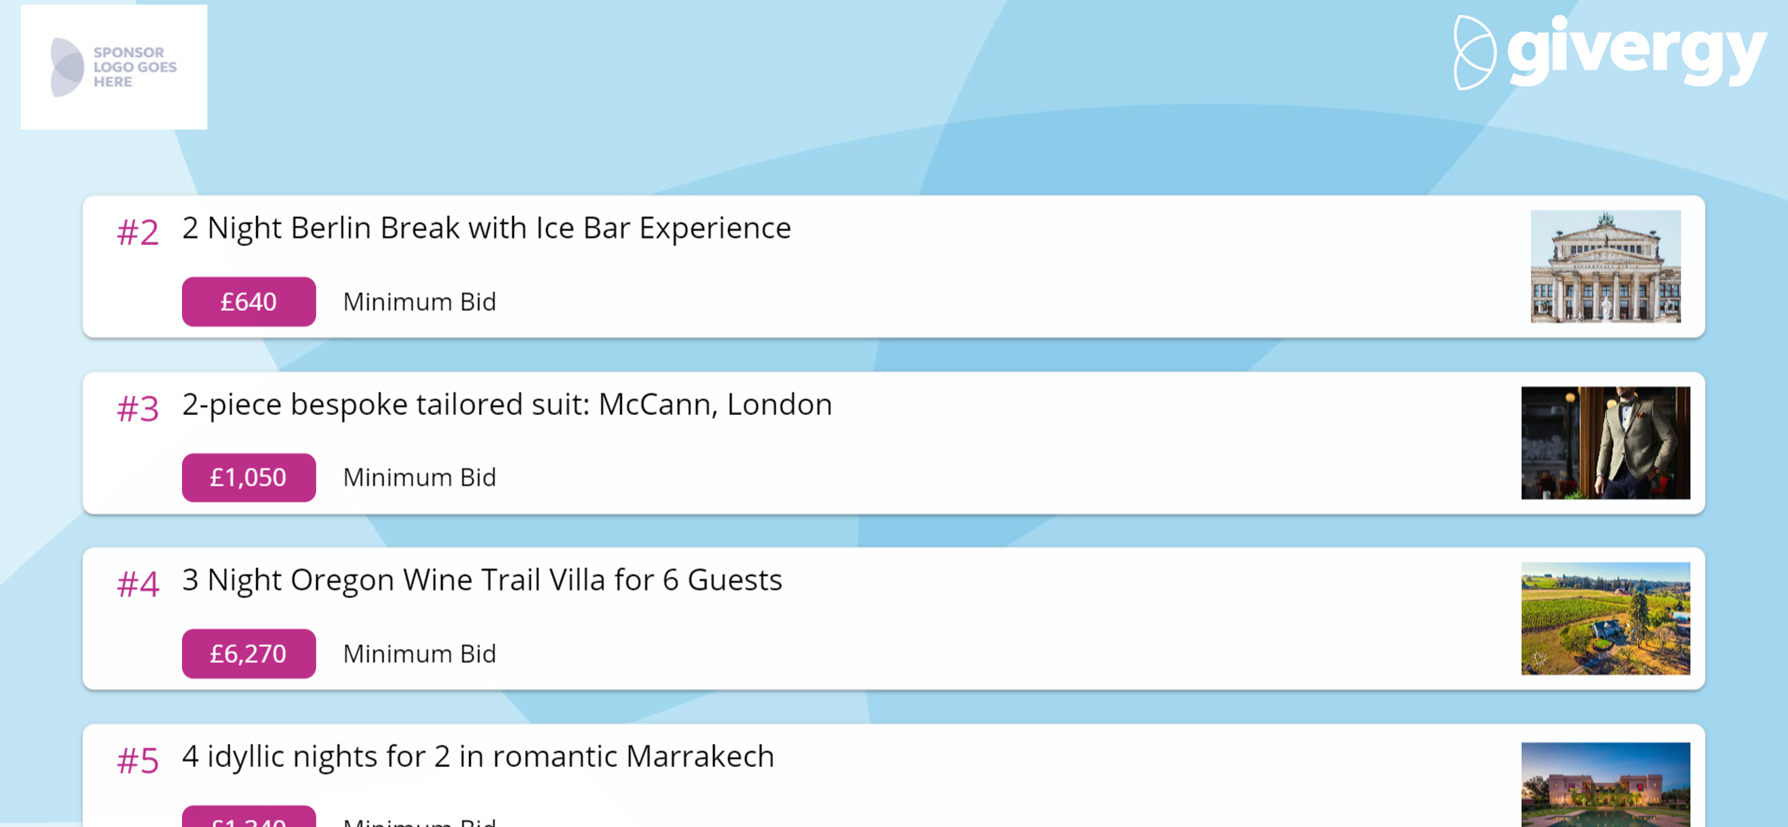The height and width of the screenshot is (827, 1788).
Task: Open the Marrakech villa thumbnail
Action: click(x=1605, y=784)
